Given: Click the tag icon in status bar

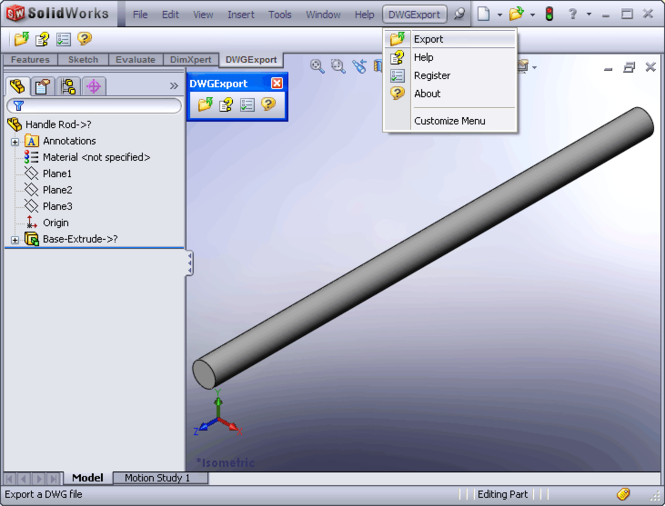Looking at the screenshot, I should click(623, 494).
